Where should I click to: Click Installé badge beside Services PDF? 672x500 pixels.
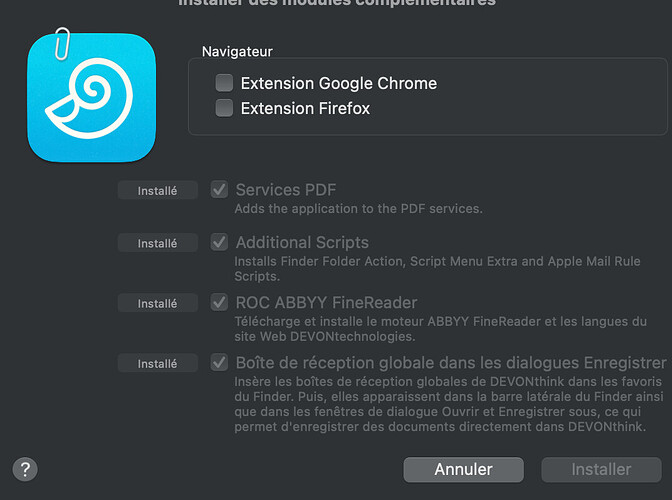pyautogui.click(x=157, y=190)
